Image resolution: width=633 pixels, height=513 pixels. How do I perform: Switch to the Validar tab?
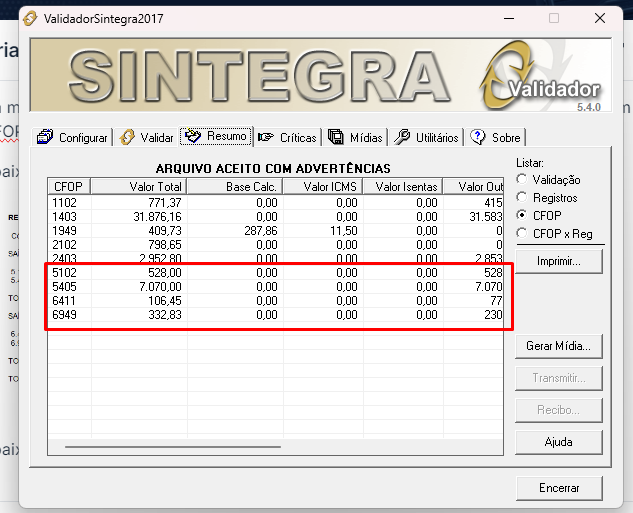click(x=146, y=137)
